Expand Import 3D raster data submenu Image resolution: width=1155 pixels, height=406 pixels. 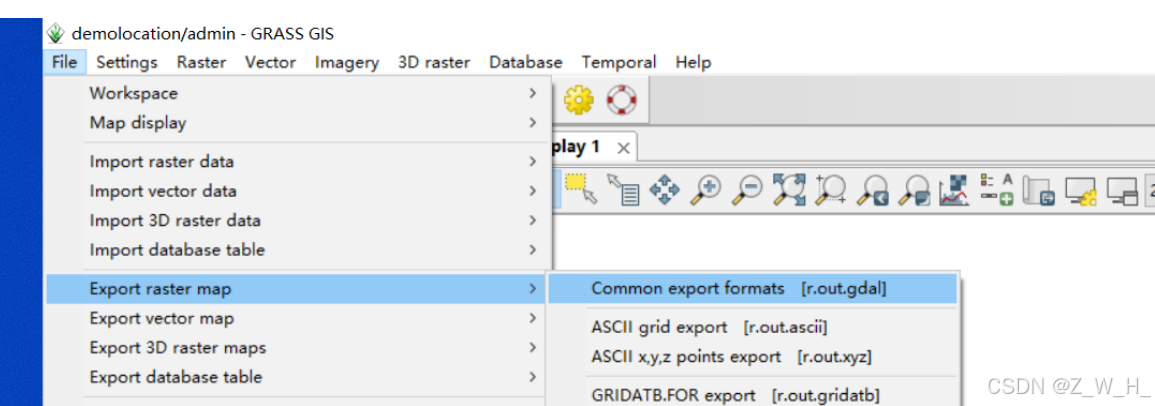pos(297,220)
